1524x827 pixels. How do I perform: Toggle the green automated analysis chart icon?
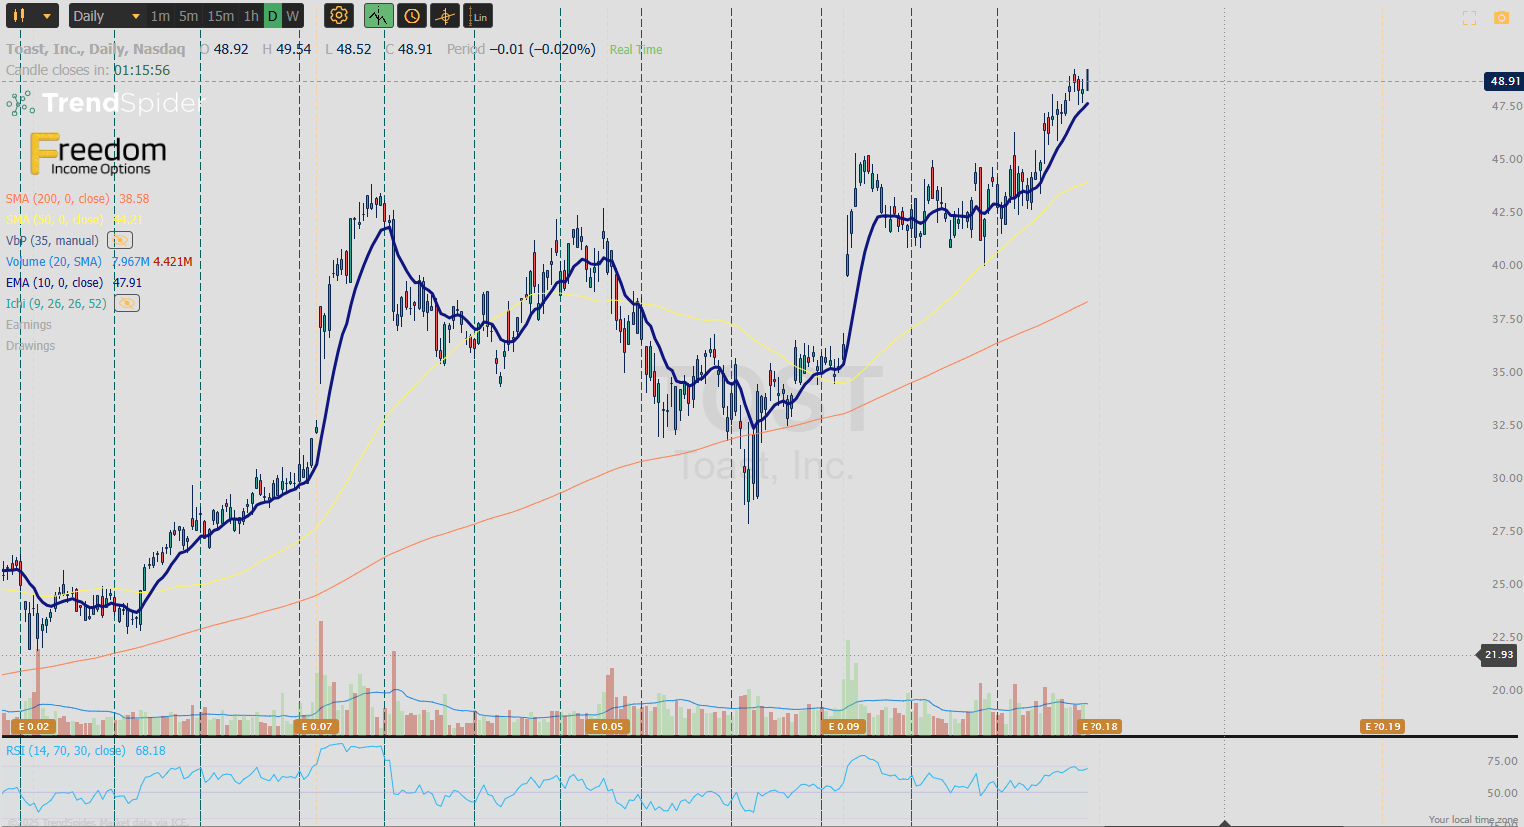coord(378,16)
